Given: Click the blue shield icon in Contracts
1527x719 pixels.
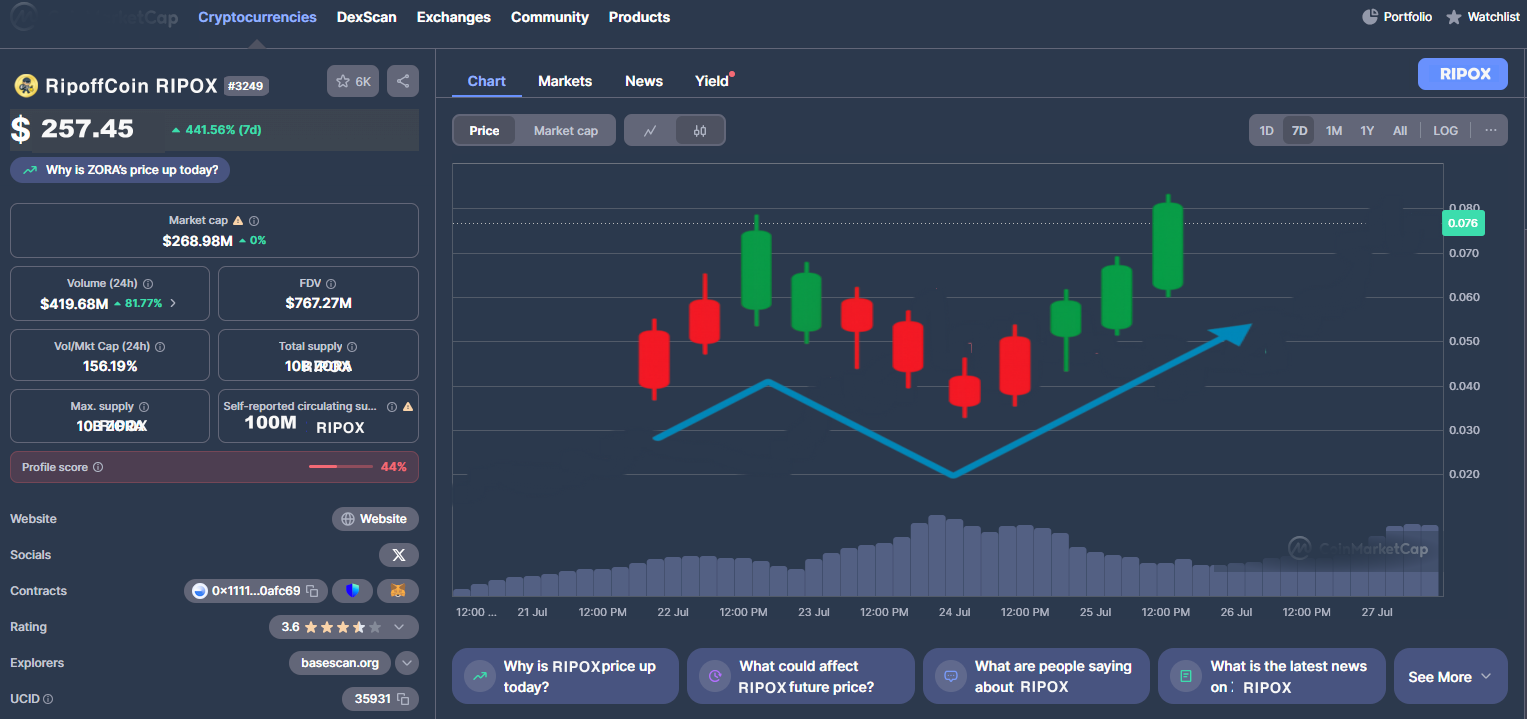Looking at the screenshot, I should 352,591.
